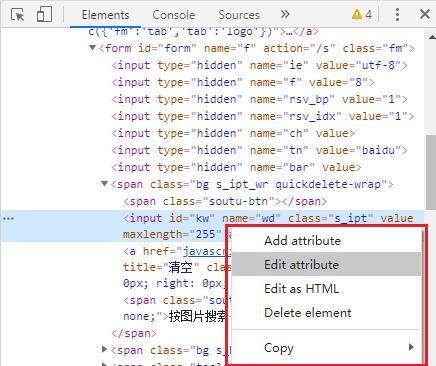The height and width of the screenshot is (366, 436).
Task: Select the input name="rsv_bp" line
Action: (259, 99)
